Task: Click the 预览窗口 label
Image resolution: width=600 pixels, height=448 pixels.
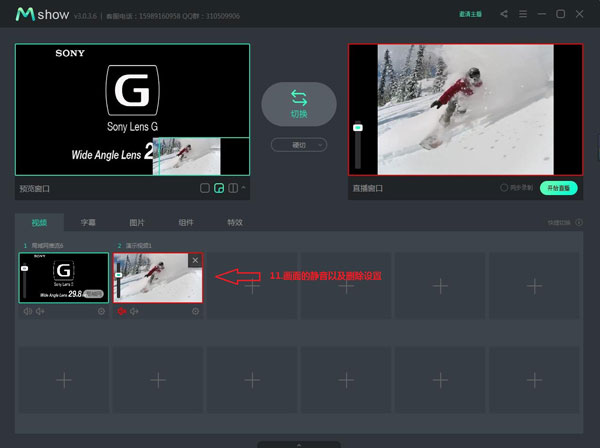Action: coord(34,189)
